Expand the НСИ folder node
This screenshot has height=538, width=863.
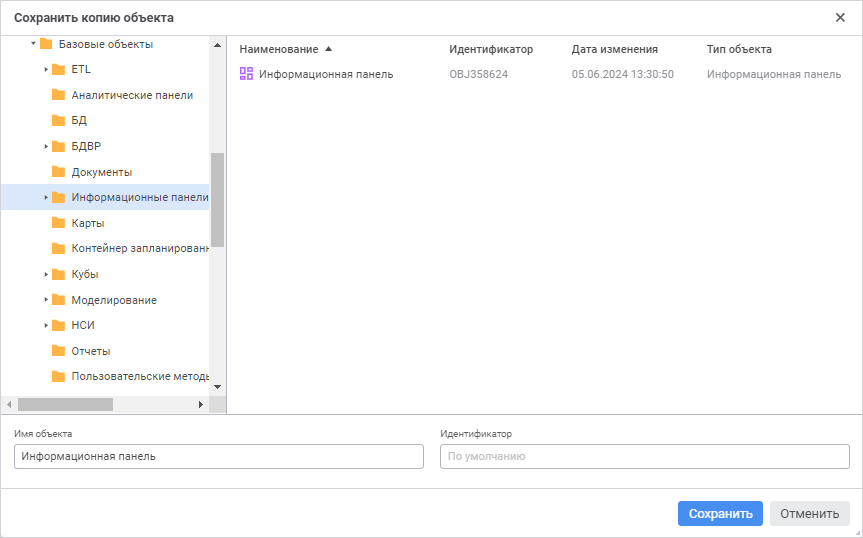pyautogui.click(x=46, y=325)
